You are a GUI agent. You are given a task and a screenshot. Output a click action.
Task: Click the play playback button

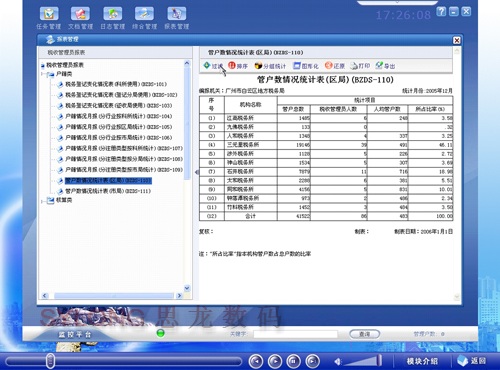275,361
